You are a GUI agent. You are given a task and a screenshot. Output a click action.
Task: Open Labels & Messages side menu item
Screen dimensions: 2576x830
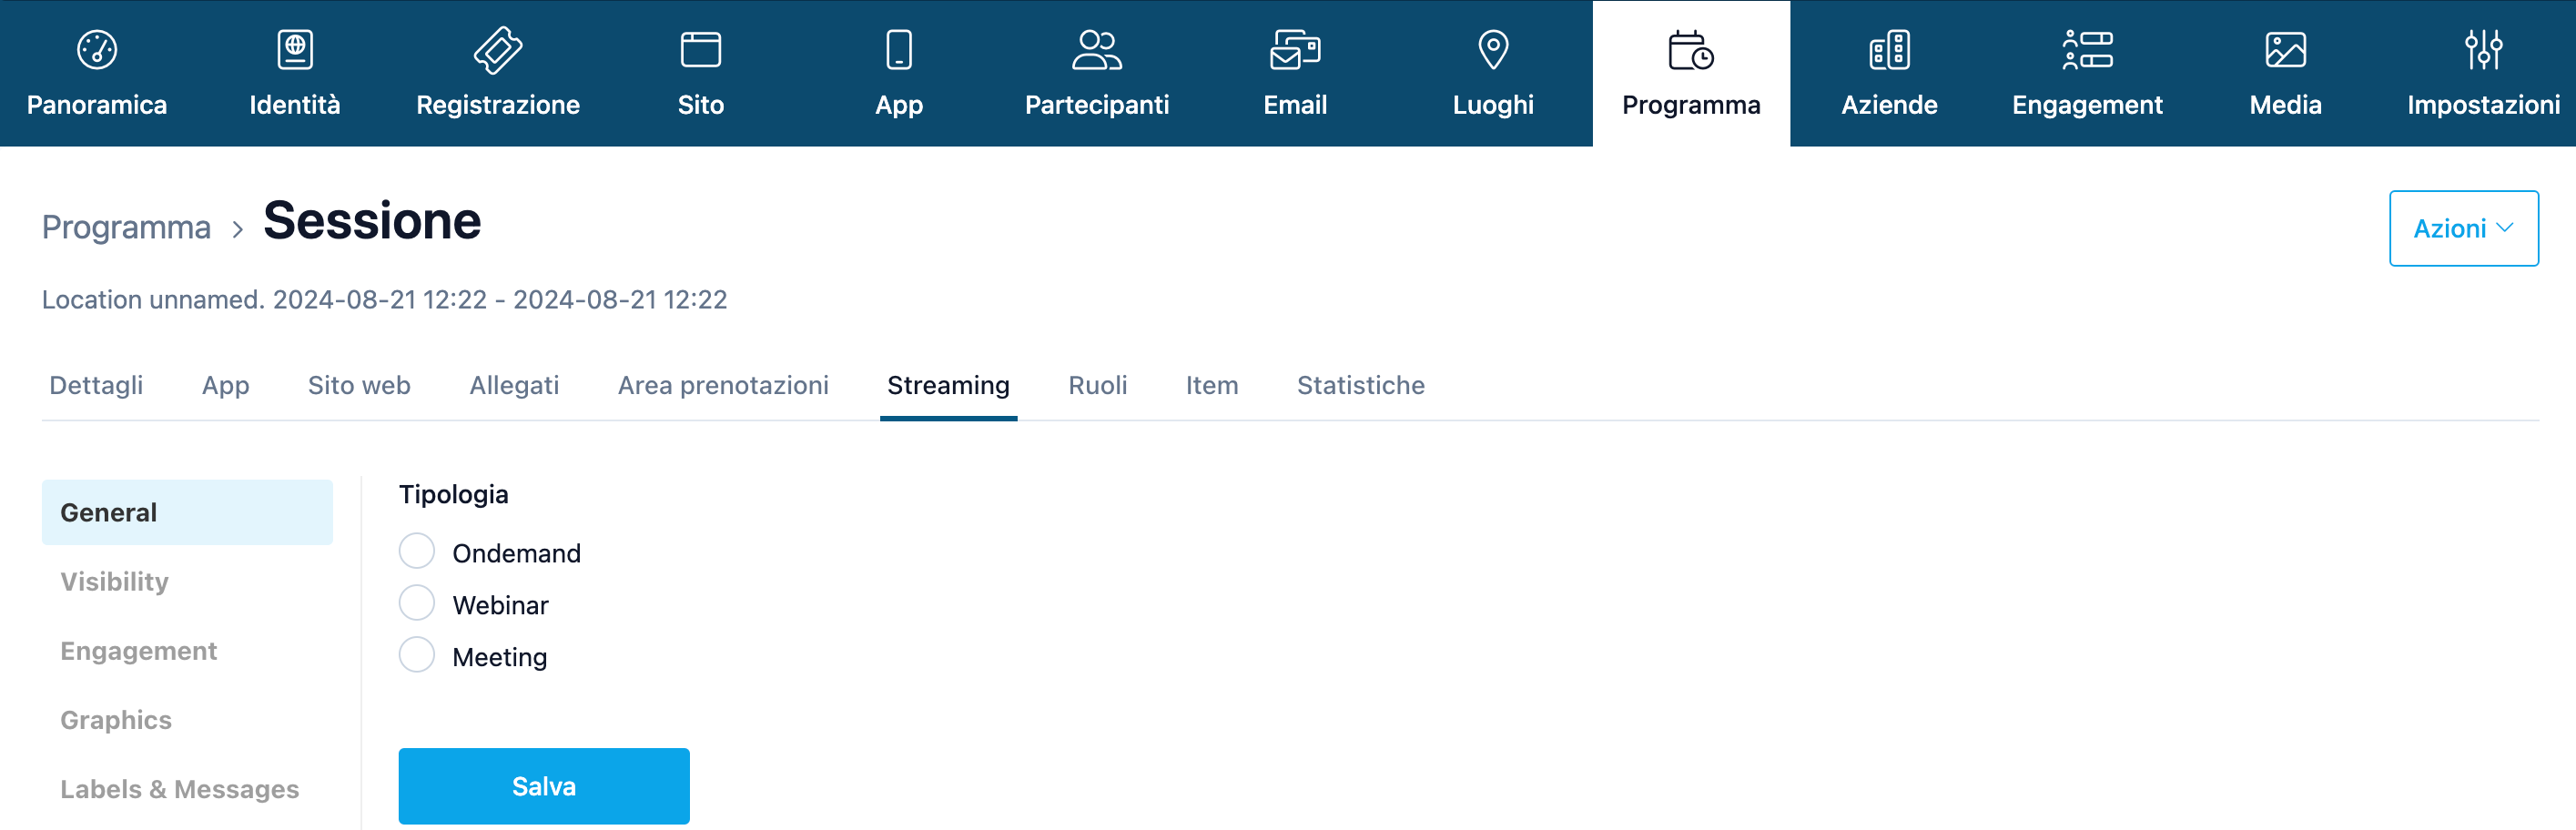coord(179,789)
